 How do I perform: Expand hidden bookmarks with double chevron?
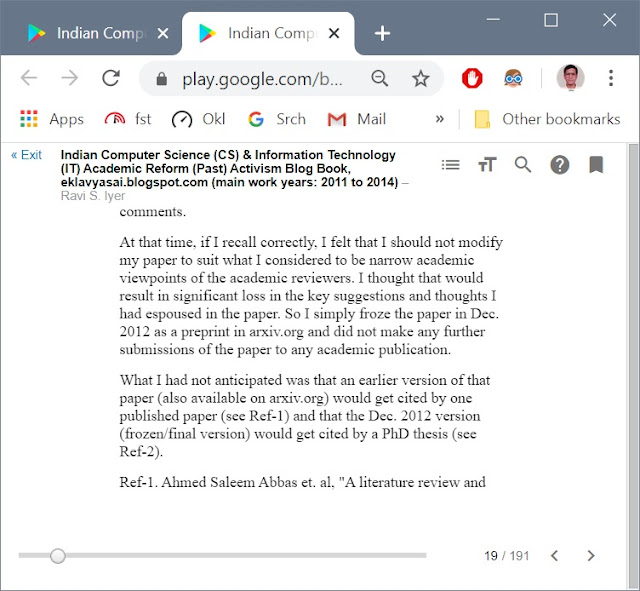(x=440, y=119)
